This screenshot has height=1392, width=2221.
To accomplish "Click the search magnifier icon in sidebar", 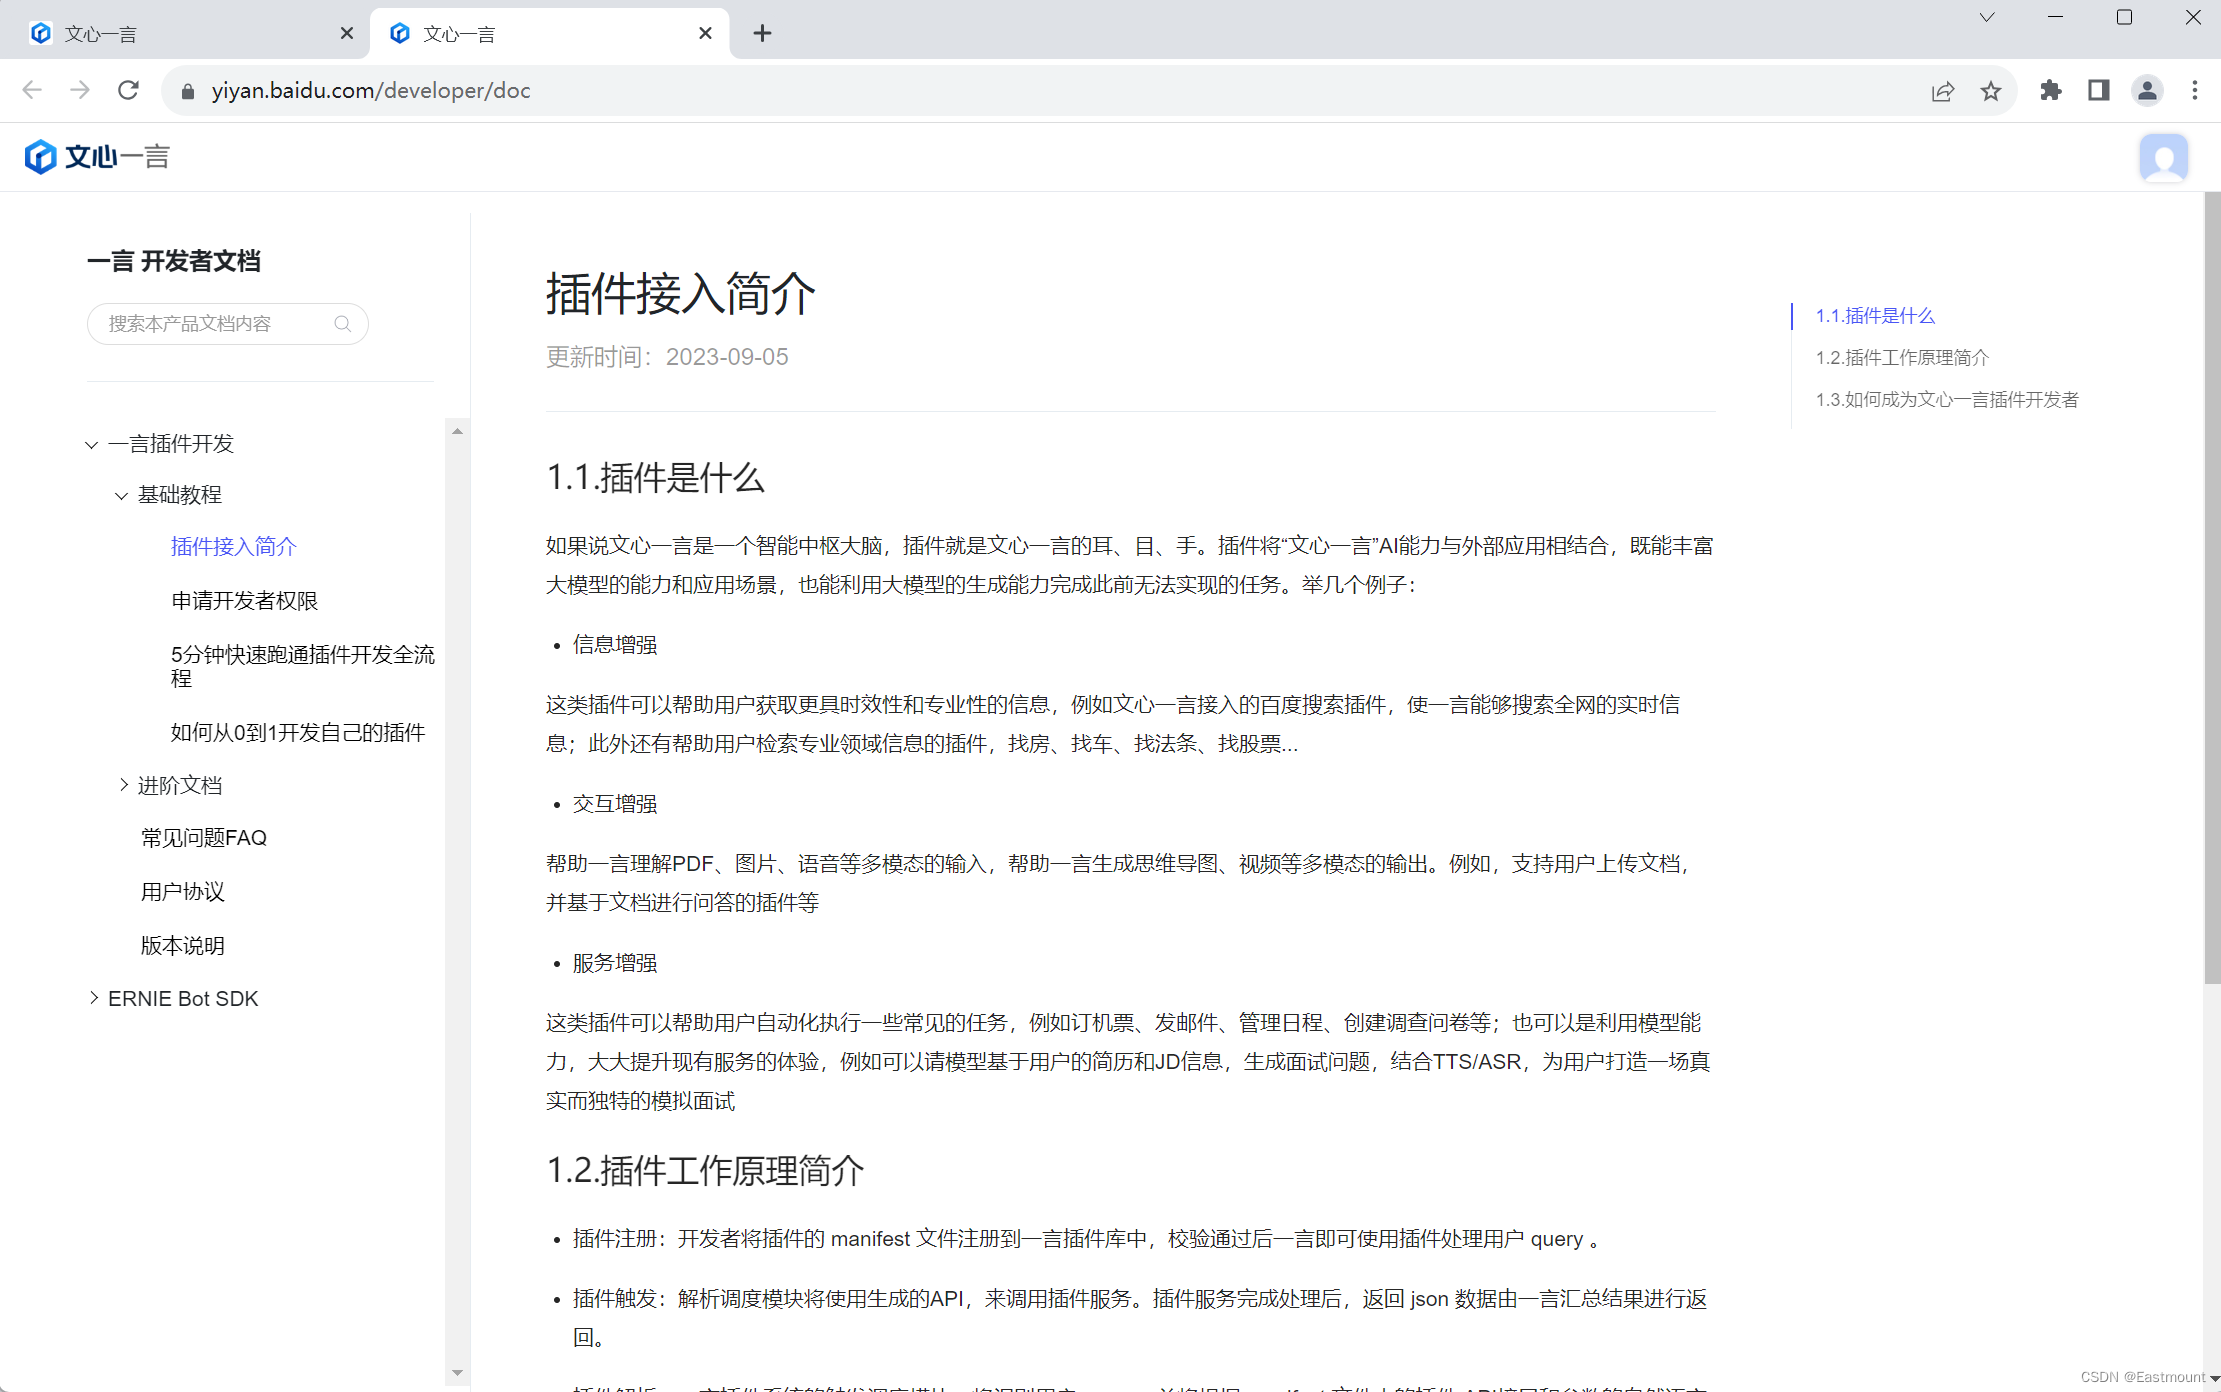I will click(x=343, y=324).
